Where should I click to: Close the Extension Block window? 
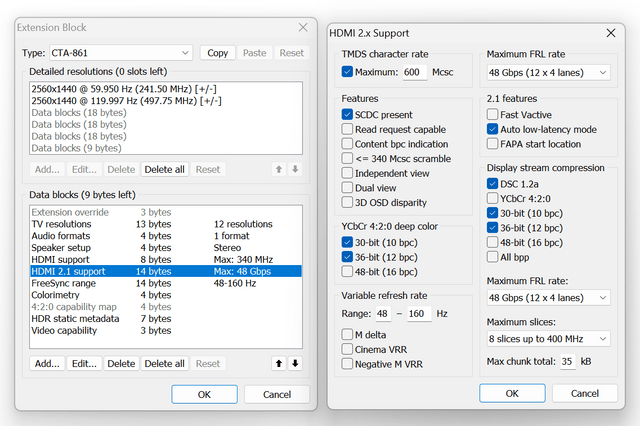303,27
